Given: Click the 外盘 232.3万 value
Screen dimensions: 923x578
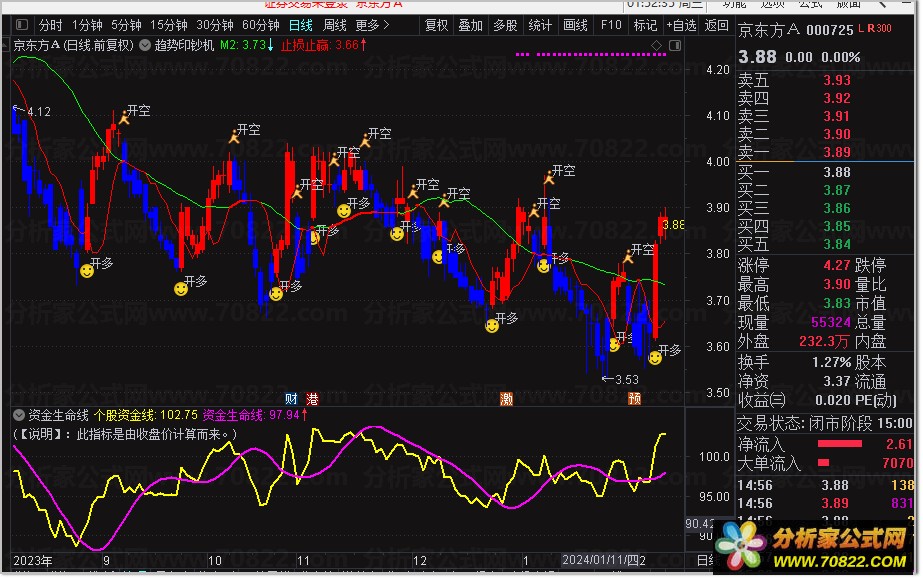Looking at the screenshot, I should [824, 341].
